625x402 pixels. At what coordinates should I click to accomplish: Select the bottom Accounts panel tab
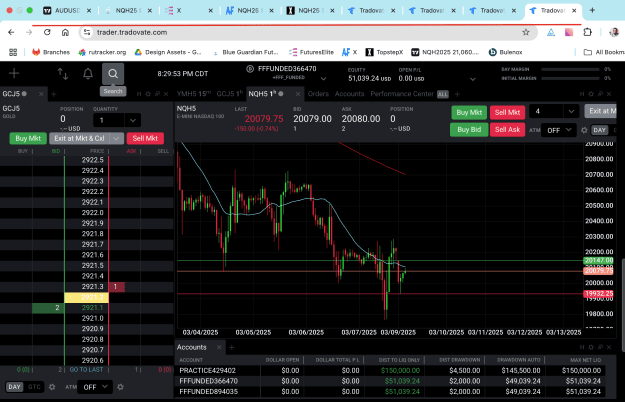pos(192,347)
